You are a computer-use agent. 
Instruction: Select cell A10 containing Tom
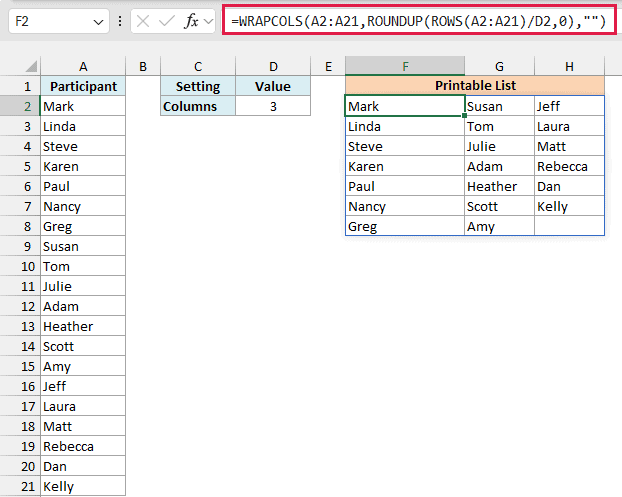tap(83, 266)
